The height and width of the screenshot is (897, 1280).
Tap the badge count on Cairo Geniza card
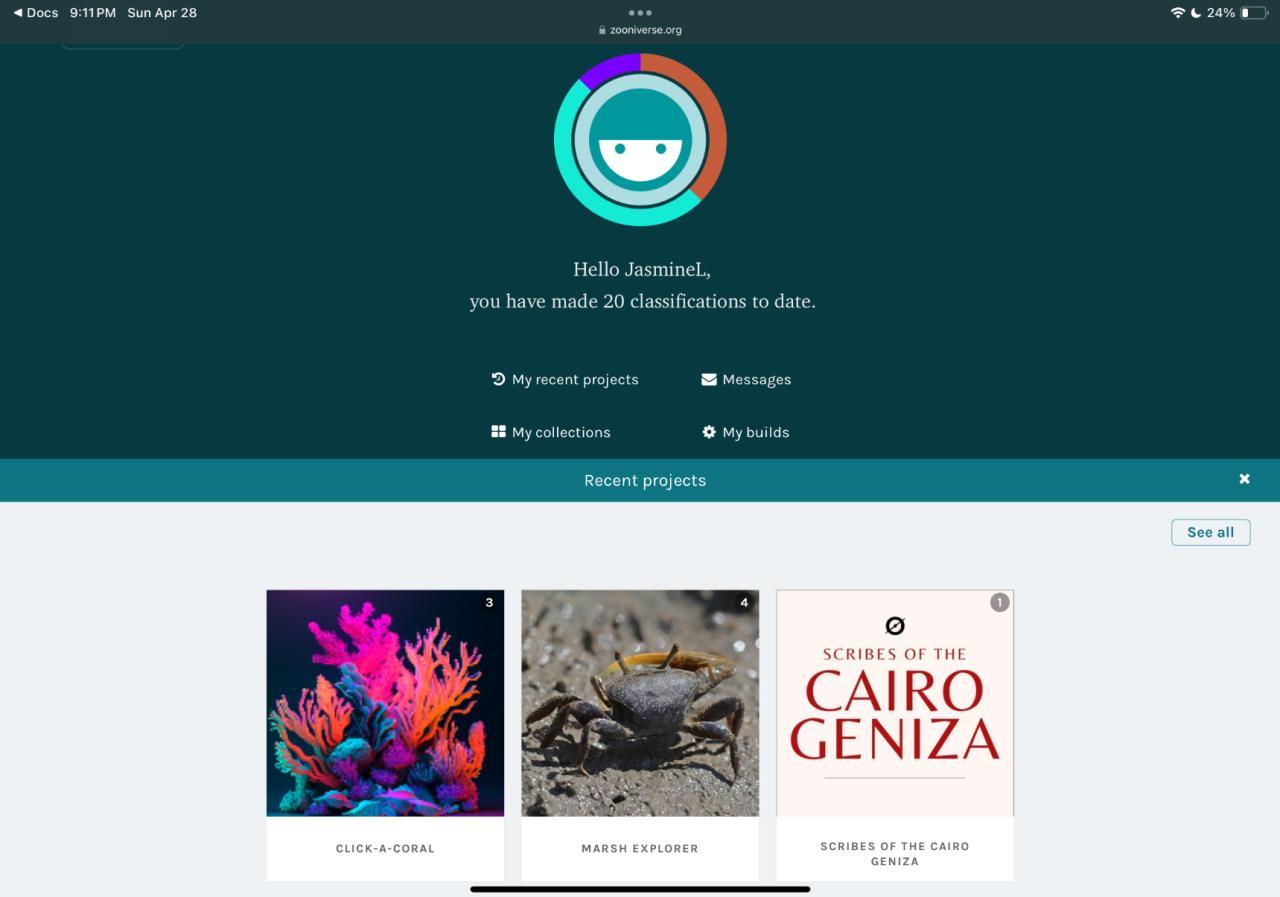pyautogui.click(x=999, y=602)
